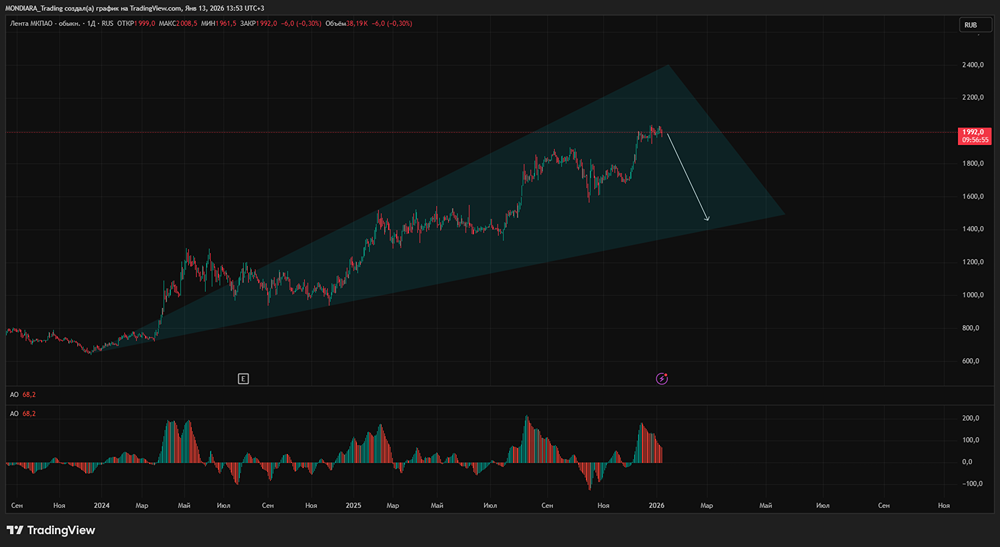1000x547 pixels.
Task: Click the 200,0 label on AO scale
Action: click(971, 418)
